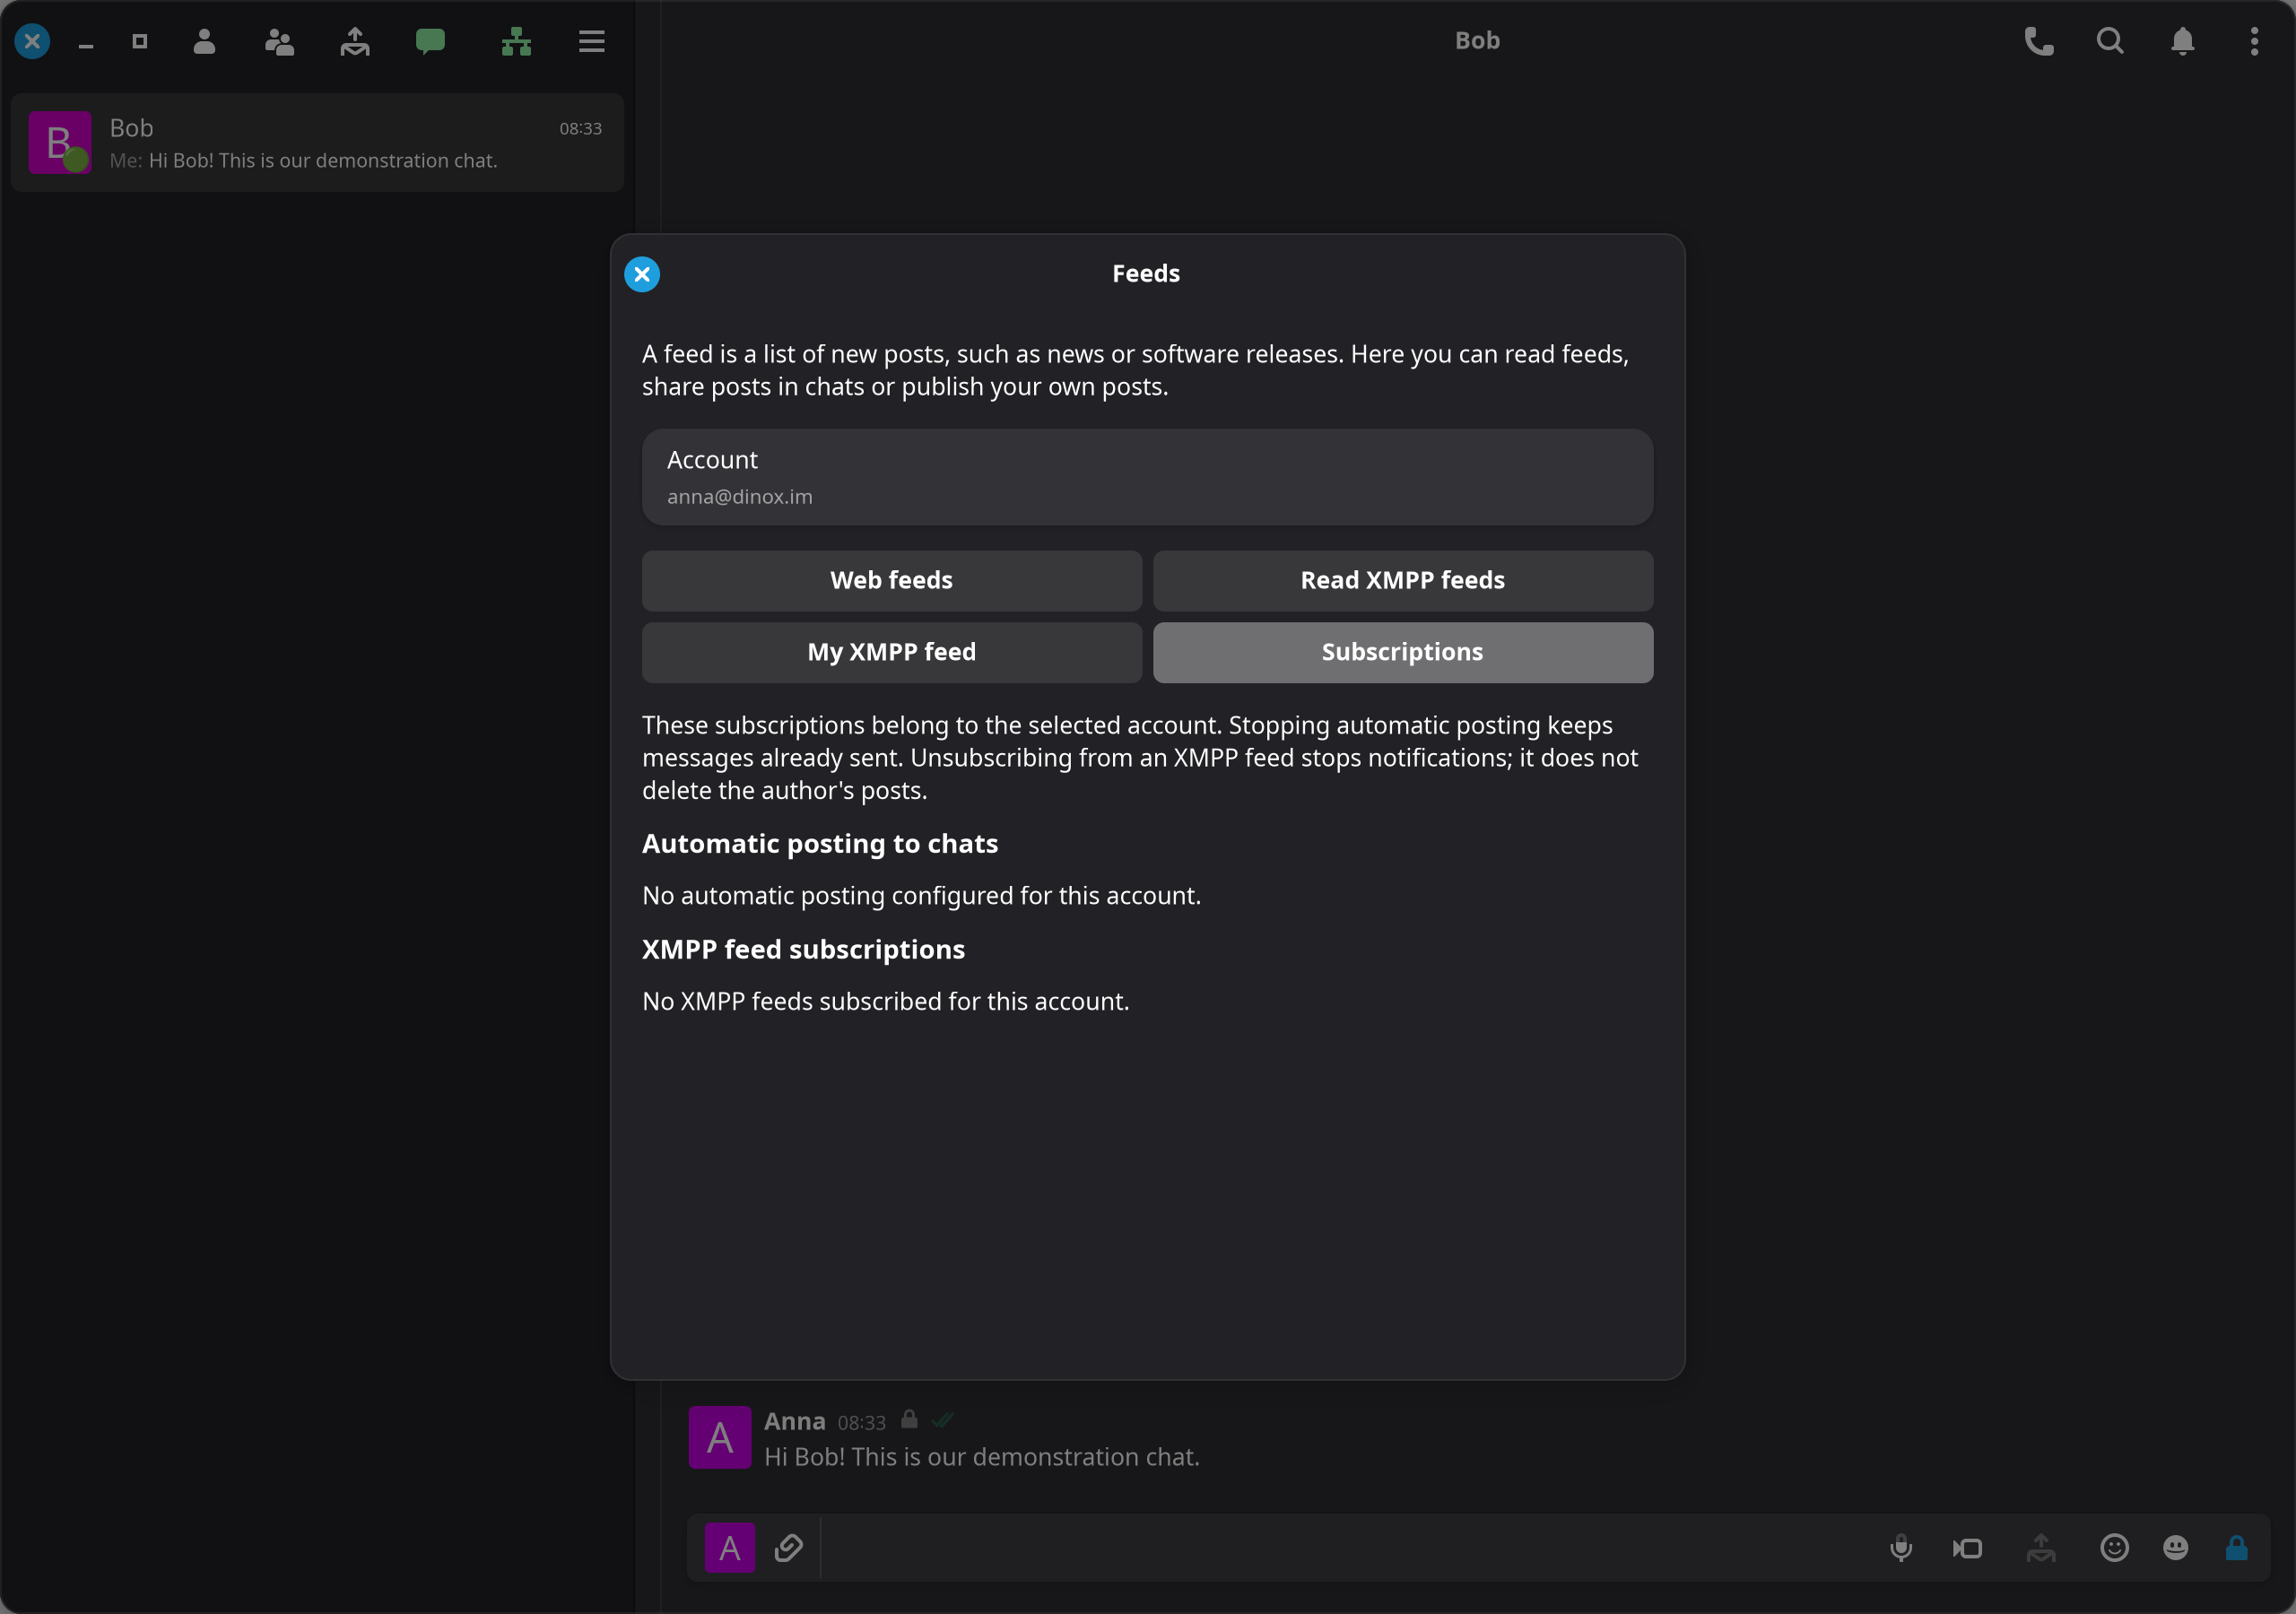Open the emoji picker smiley outline icon
2296x1614 pixels.
(2114, 1548)
